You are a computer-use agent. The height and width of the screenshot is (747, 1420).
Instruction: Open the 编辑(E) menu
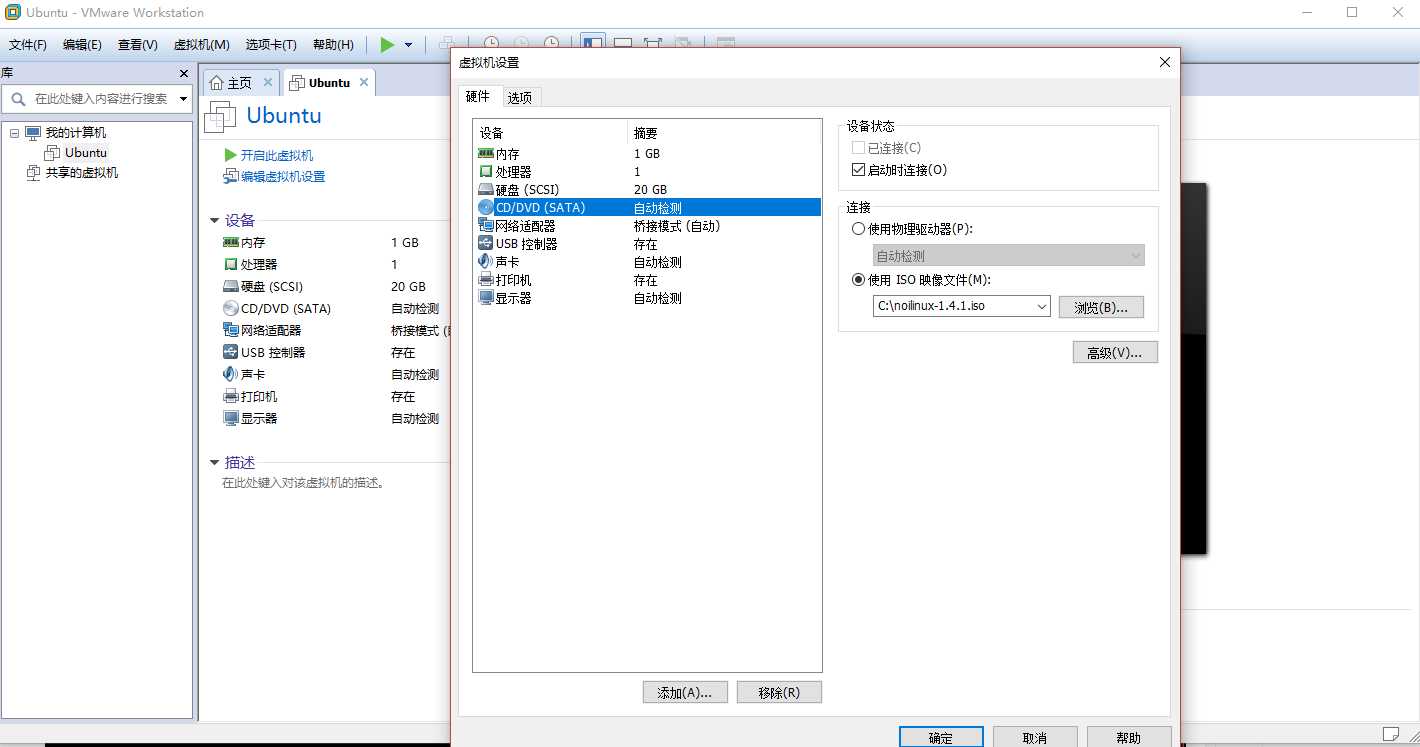[82, 45]
